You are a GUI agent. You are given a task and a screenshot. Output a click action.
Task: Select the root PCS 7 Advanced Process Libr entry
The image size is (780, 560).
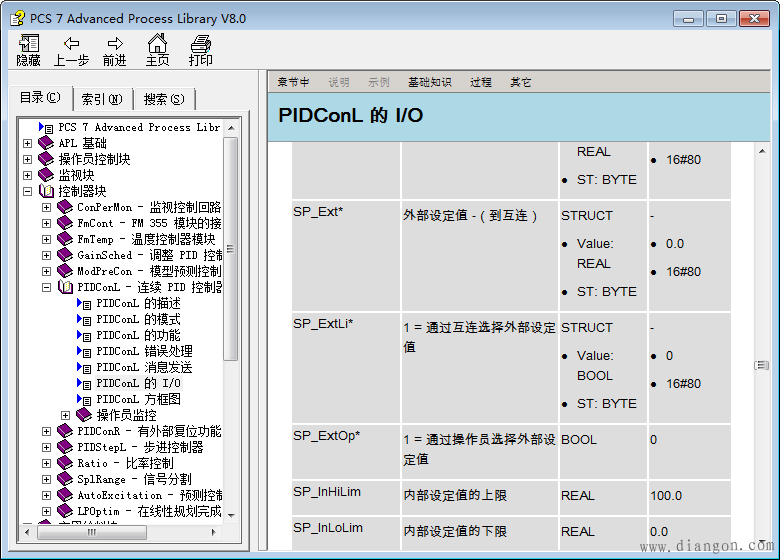[139, 127]
